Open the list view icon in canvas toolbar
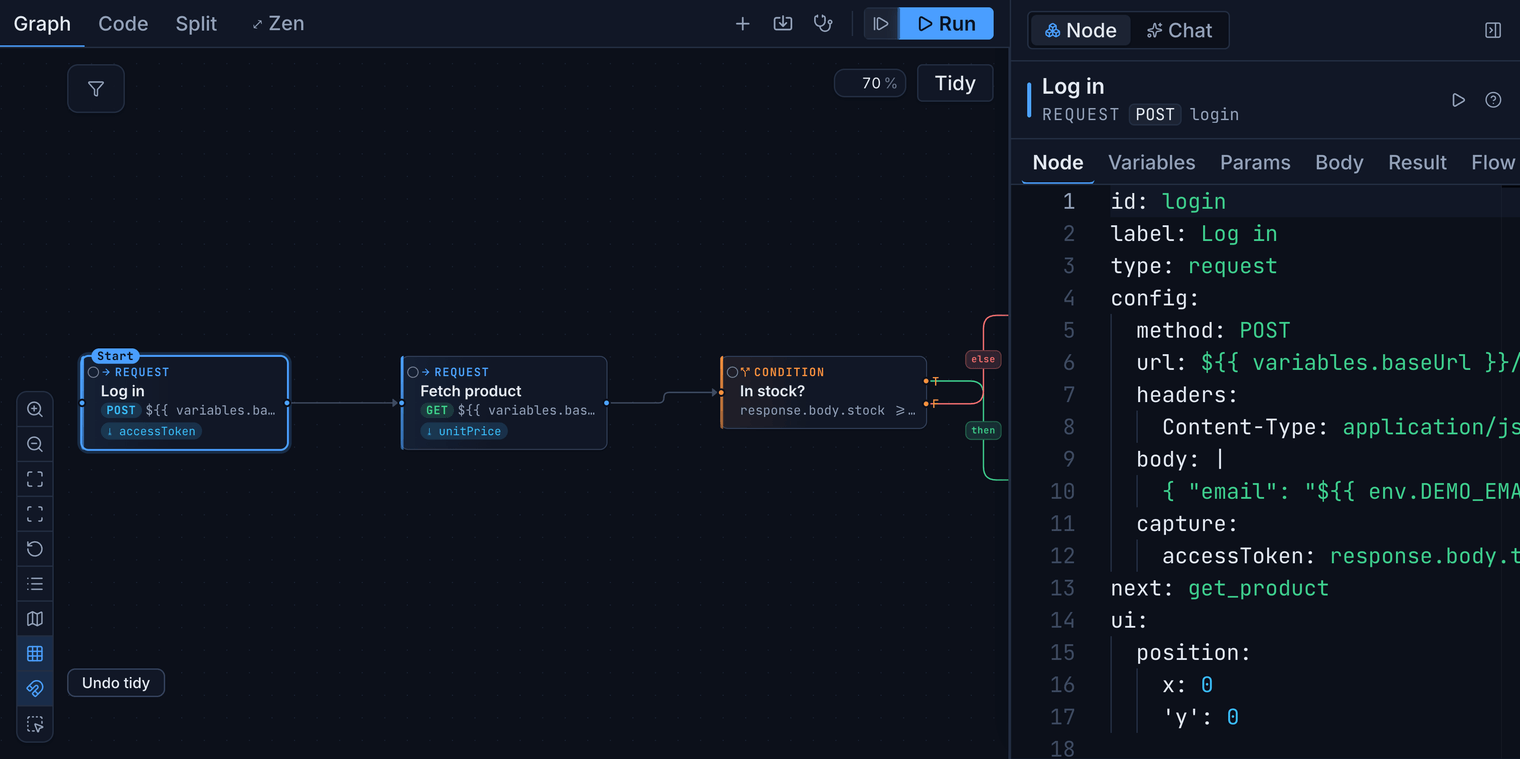The height and width of the screenshot is (759, 1520). (x=35, y=584)
